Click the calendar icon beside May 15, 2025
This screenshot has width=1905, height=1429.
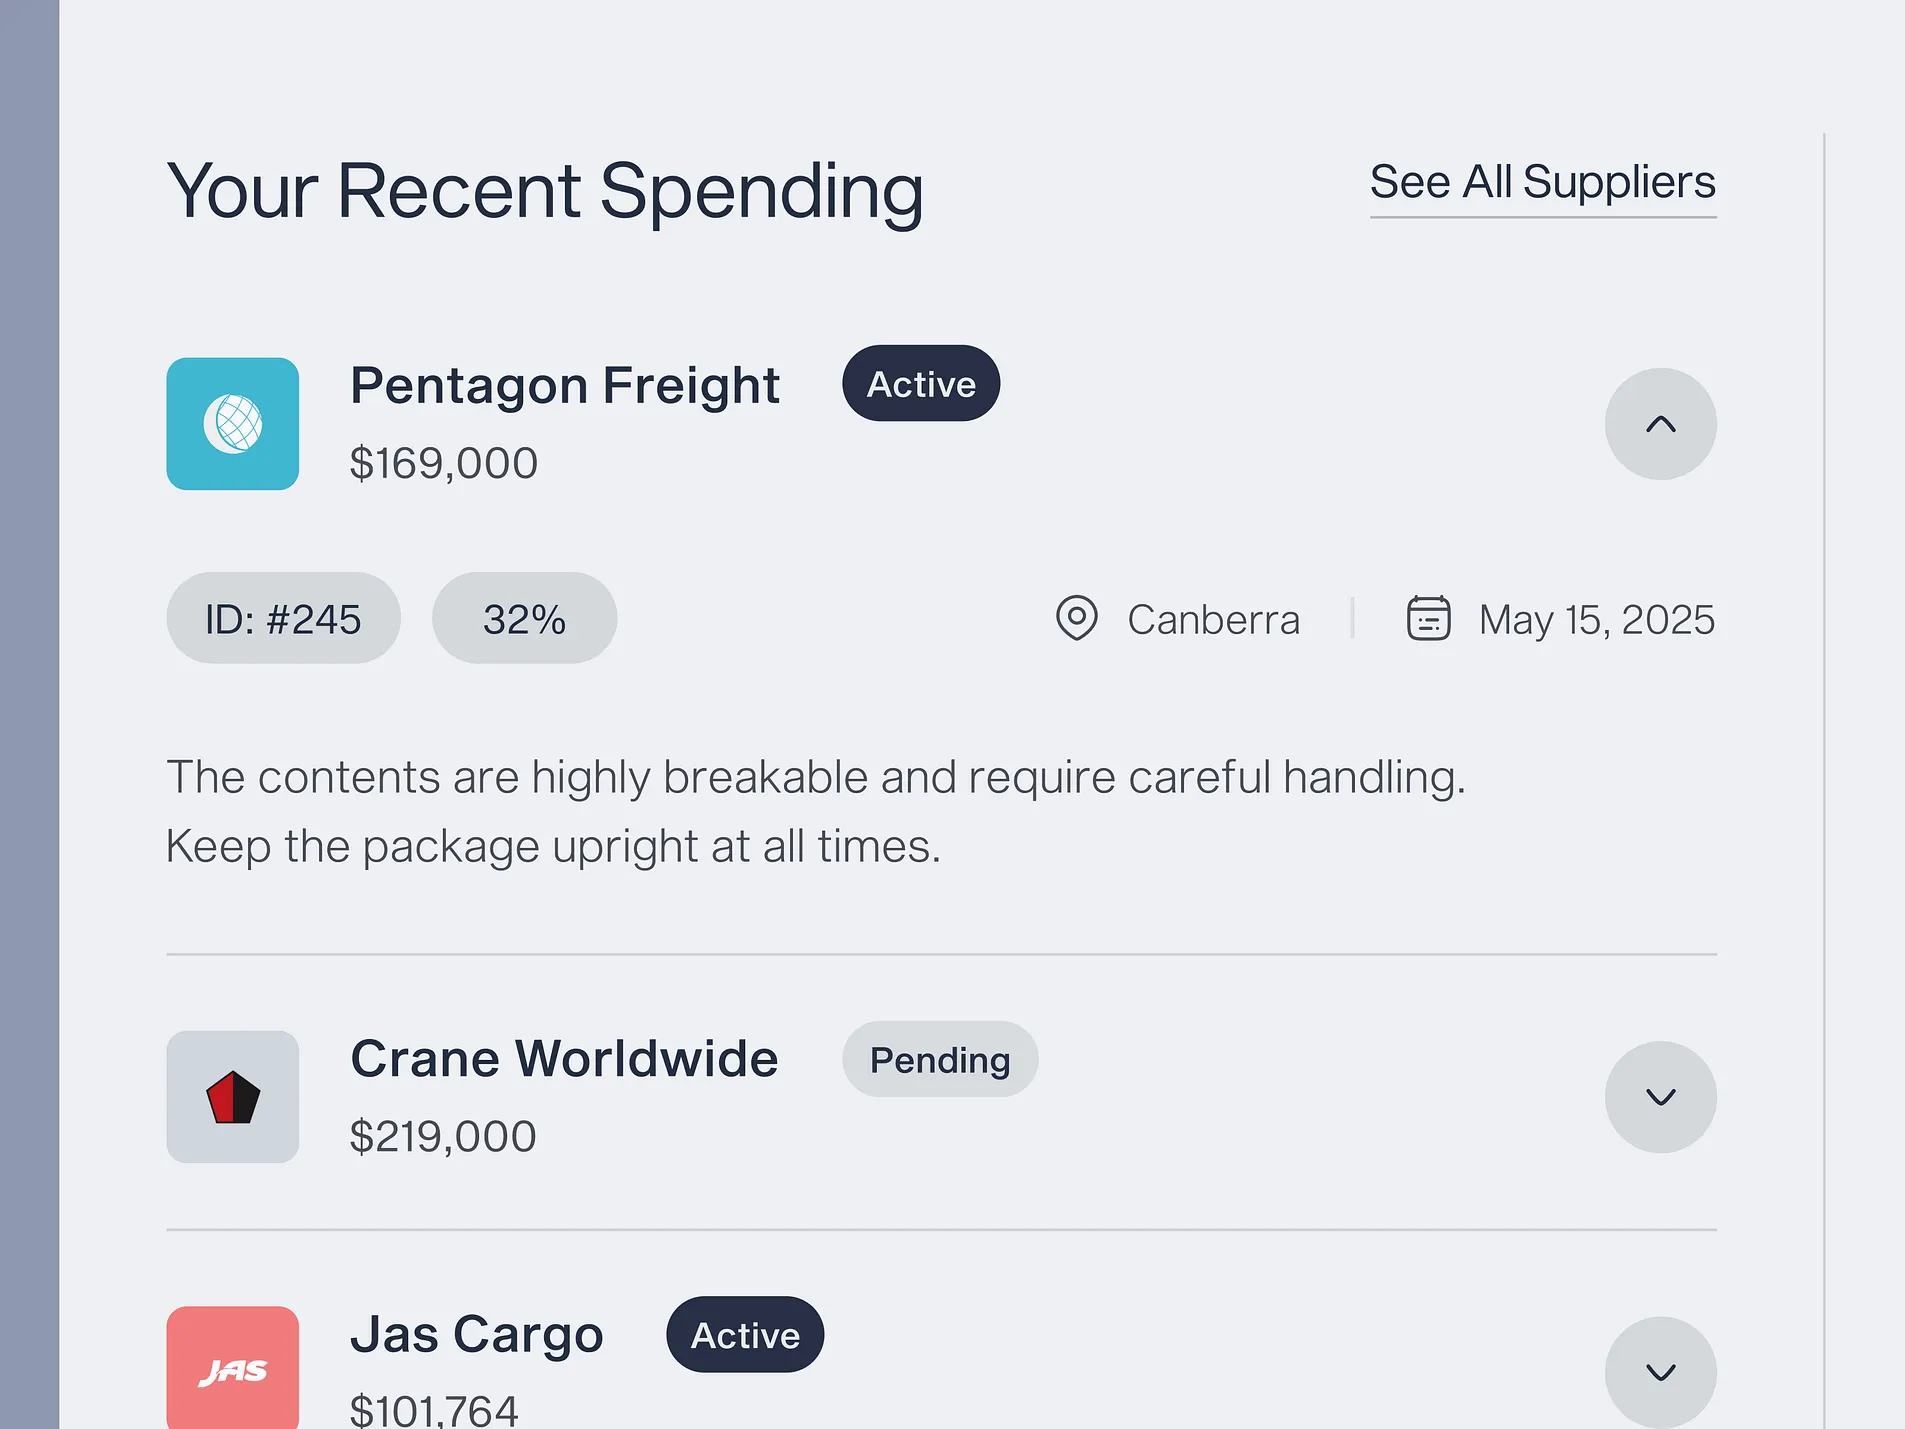tap(1428, 619)
